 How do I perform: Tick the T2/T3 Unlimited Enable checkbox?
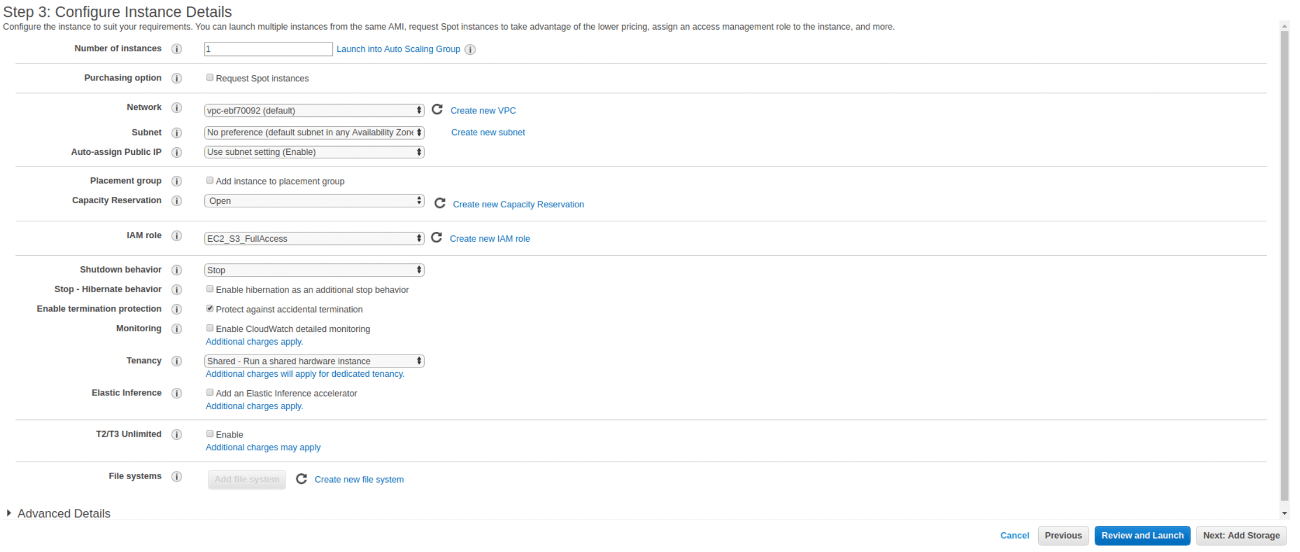coord(210,434)
